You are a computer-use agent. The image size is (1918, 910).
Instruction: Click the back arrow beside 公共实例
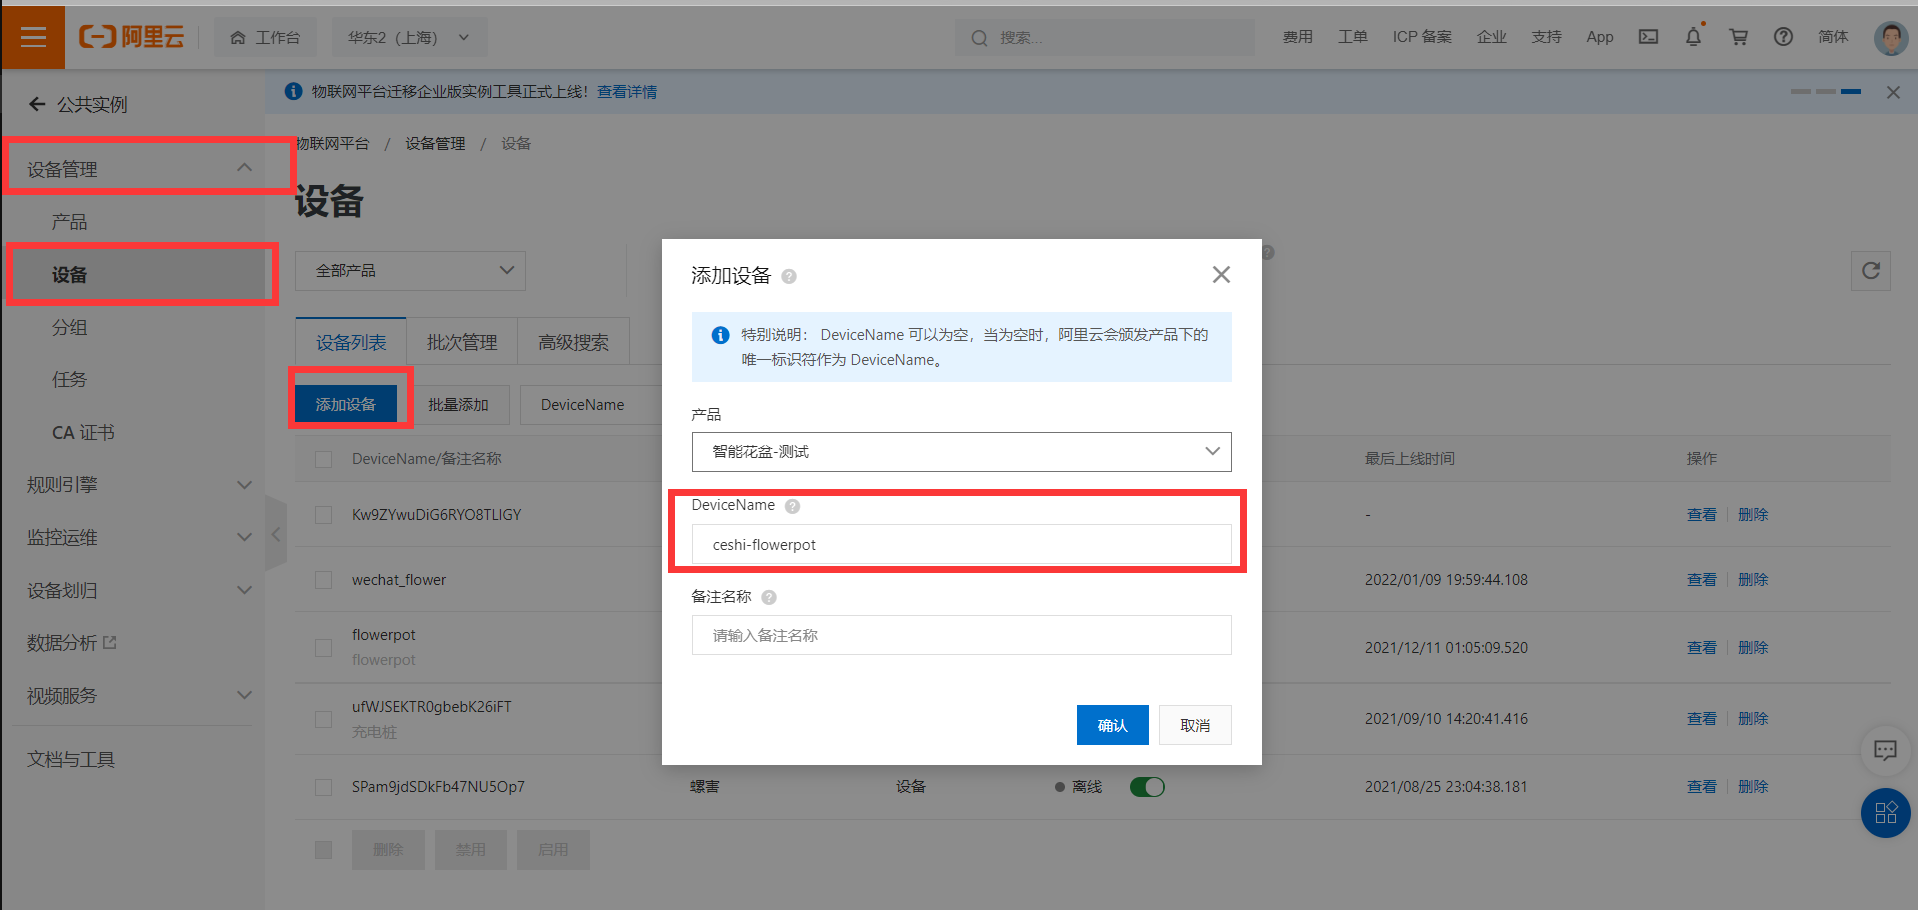point(37,104)
